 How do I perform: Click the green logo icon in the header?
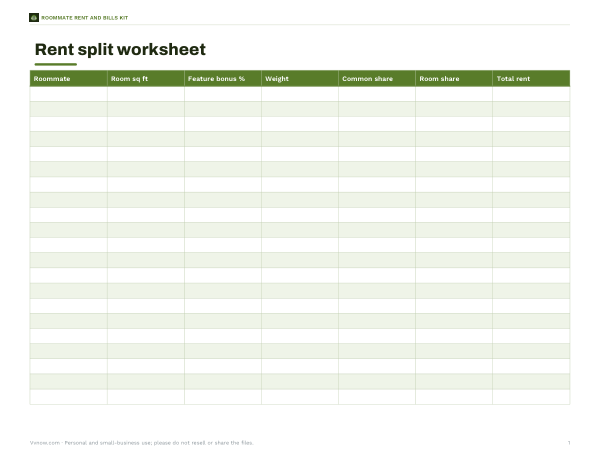pos(34,18)
